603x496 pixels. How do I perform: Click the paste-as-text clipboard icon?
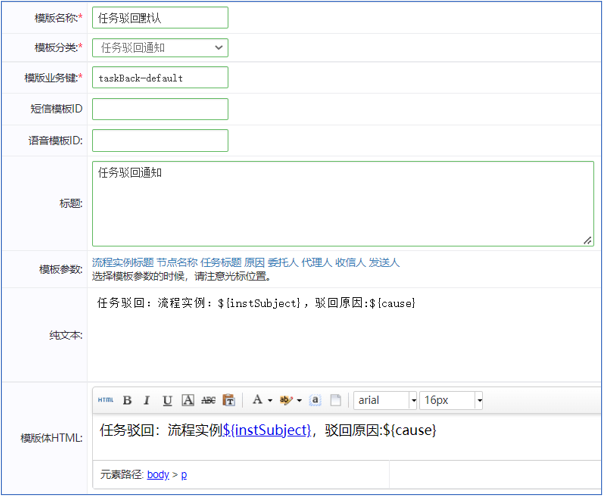coord(229,400)
